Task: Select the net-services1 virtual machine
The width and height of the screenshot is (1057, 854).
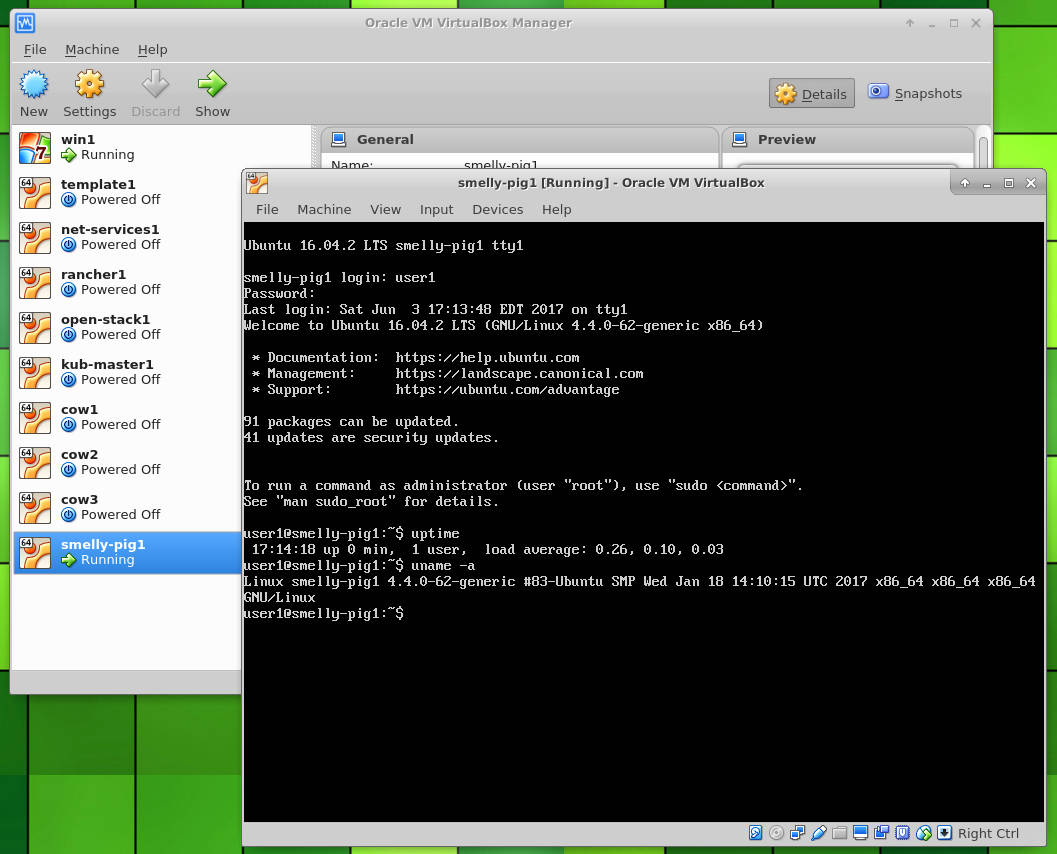Action: (127, 237)
